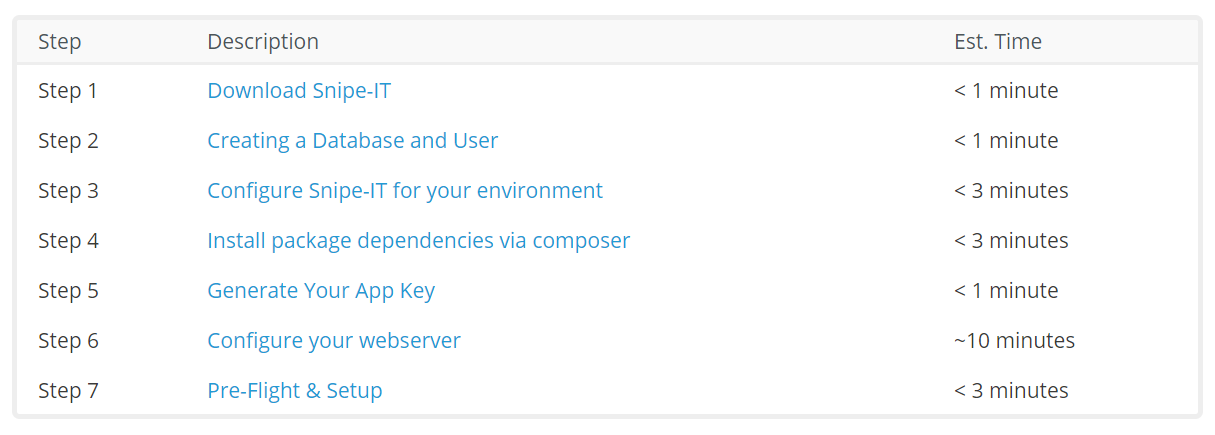Open the Download Snipe-IT link
Screen dimensions: 1215x435
298,91
